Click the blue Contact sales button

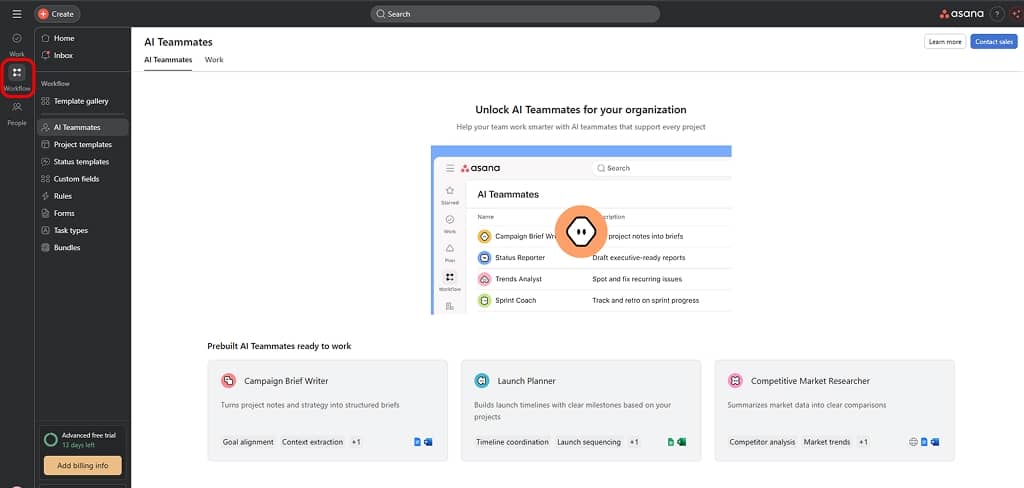pyautogui.click(x=993, y=42)
